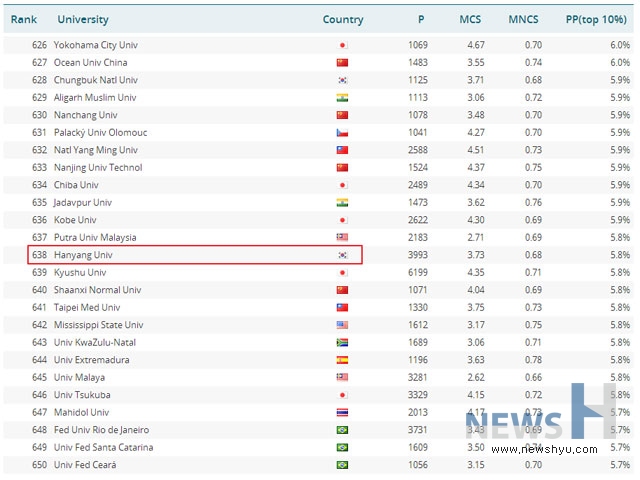
Task: Click the Brazilian flag beside Univ Fed Ceará
Action: tap(342, 465)
